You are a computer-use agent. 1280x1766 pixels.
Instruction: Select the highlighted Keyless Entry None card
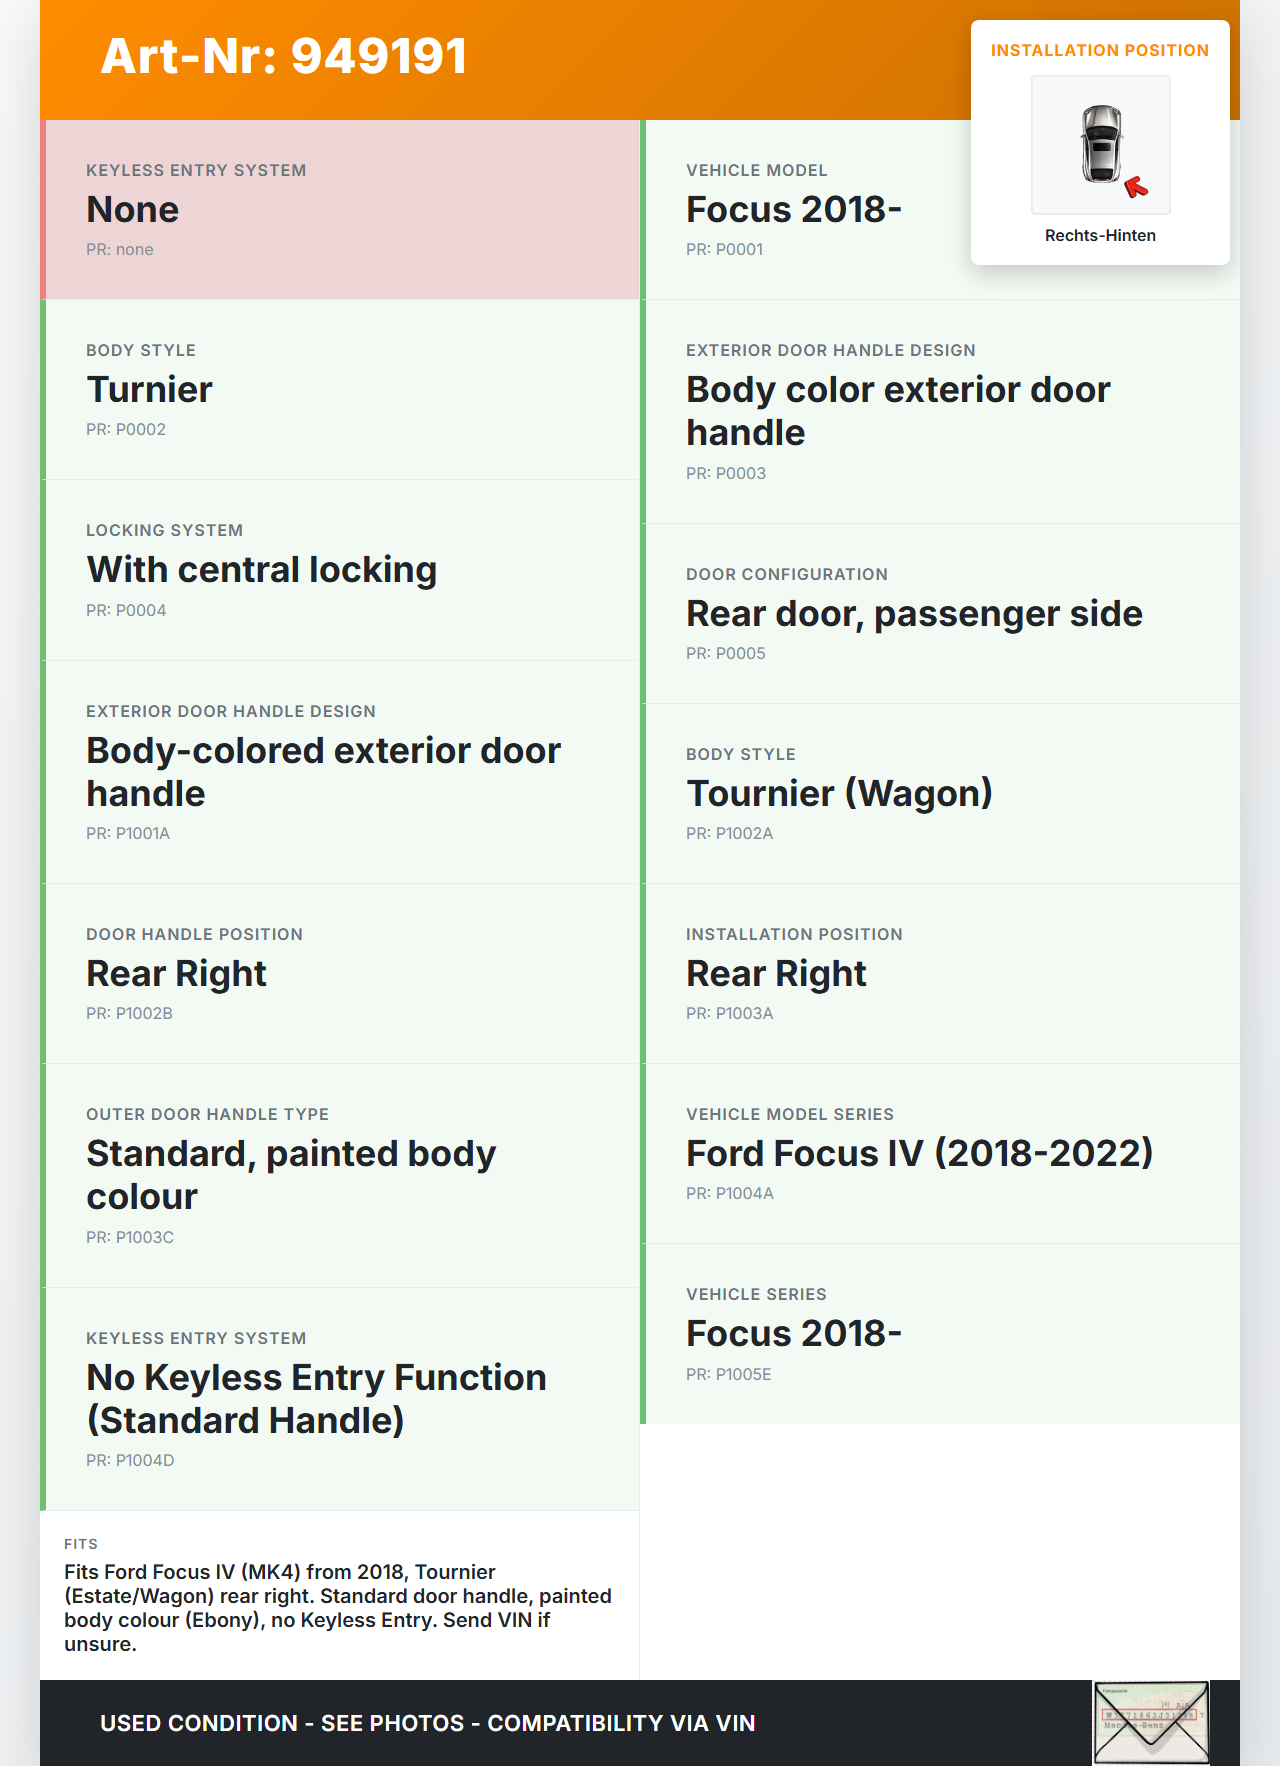pos(342,210)
